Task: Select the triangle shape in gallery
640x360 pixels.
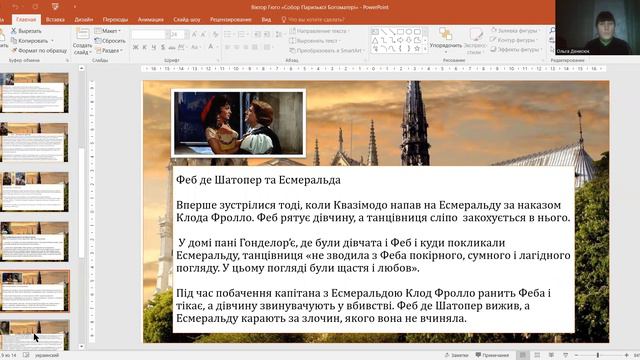Action: click(375, 40)
